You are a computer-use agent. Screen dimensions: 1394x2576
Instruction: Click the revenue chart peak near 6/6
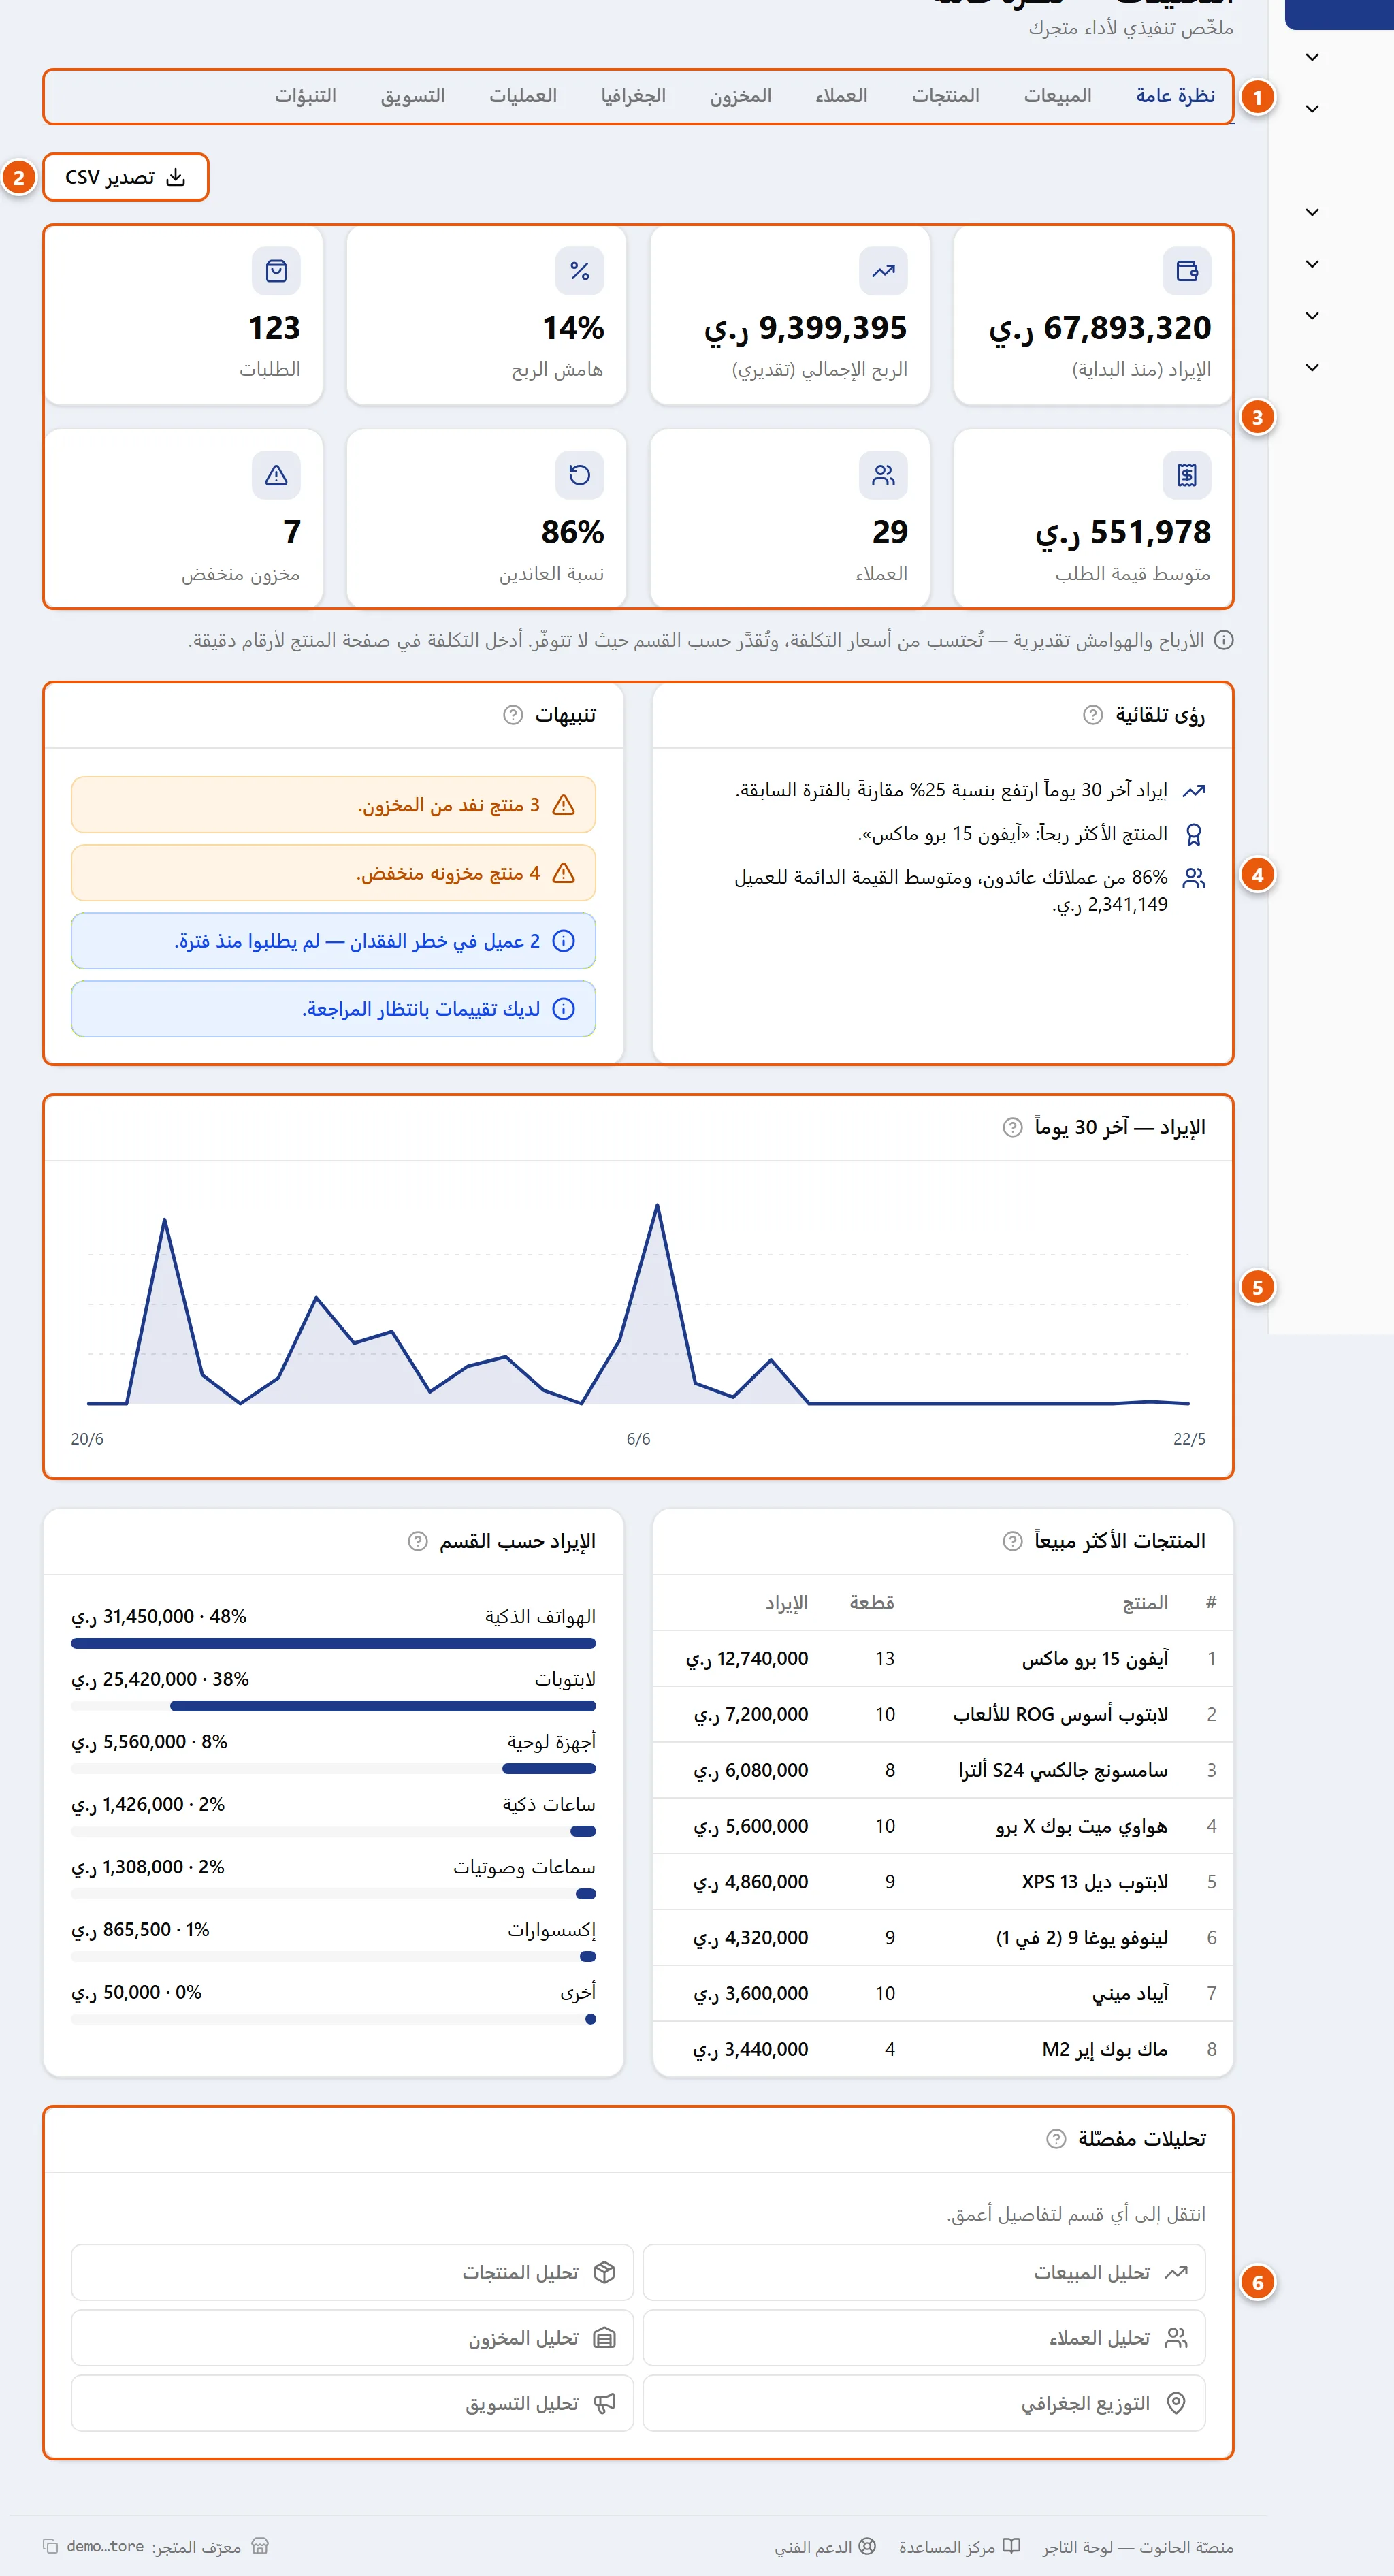[x=657, y=1206]
